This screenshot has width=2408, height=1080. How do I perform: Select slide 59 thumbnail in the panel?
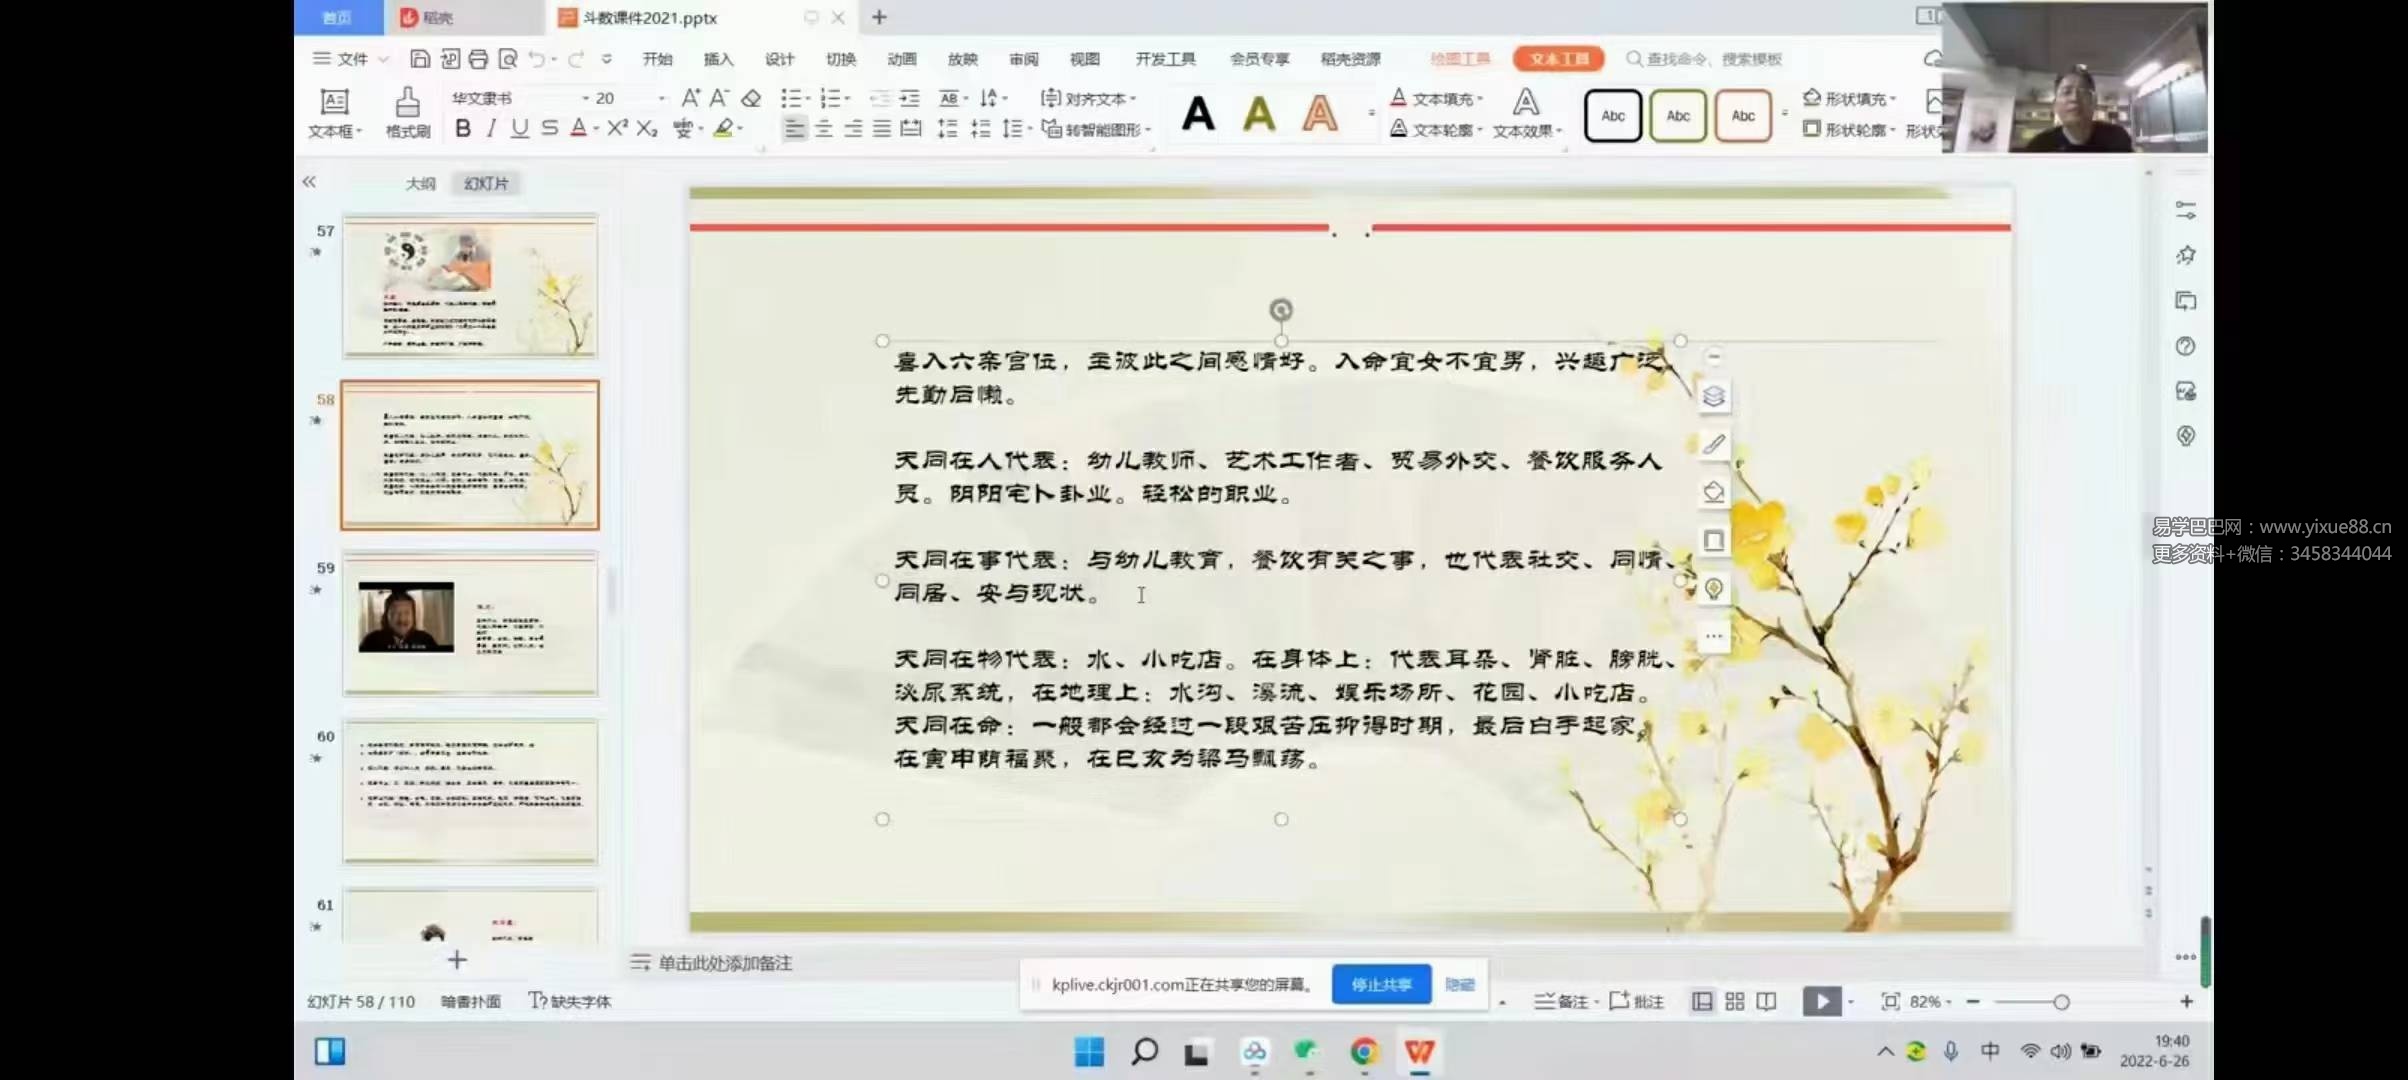[470, 624]
